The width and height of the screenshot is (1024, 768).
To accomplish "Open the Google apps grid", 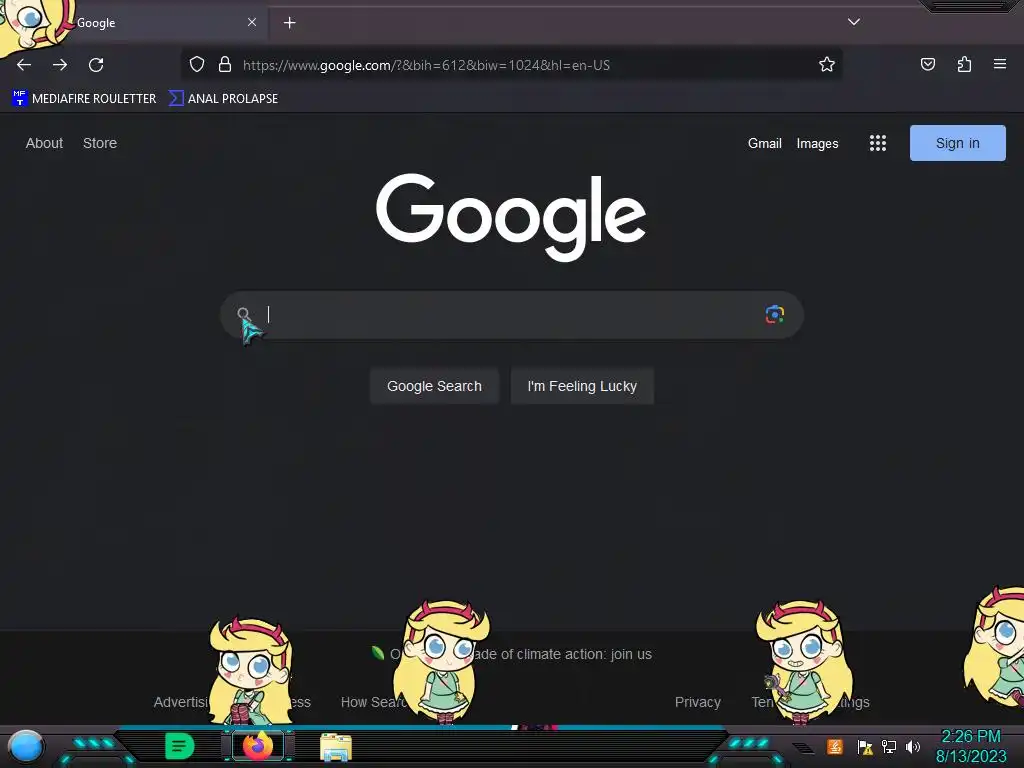I will (x=878, y=143).
